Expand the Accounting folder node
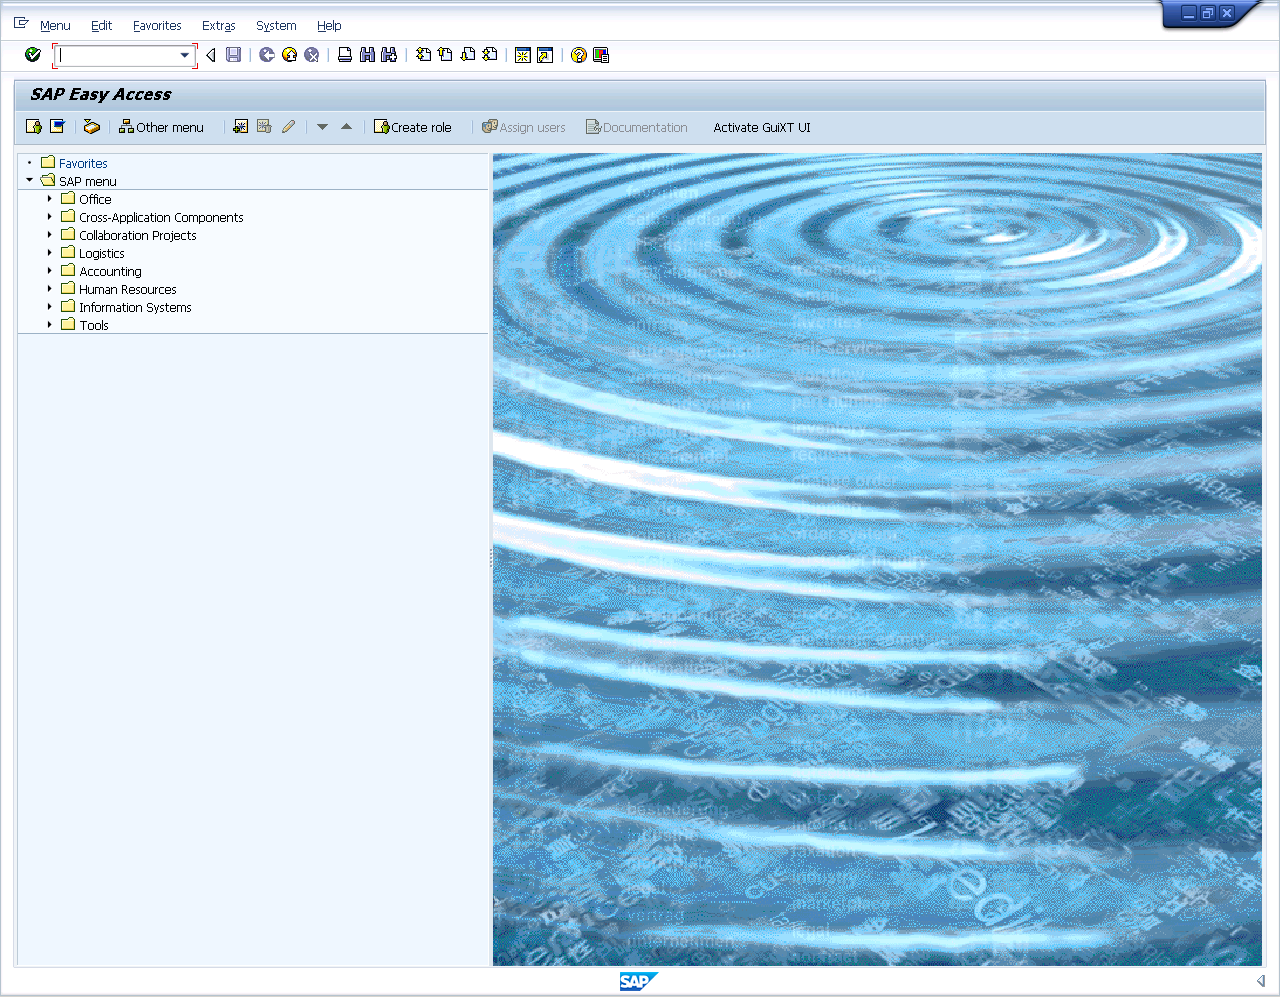 [49, 271]
